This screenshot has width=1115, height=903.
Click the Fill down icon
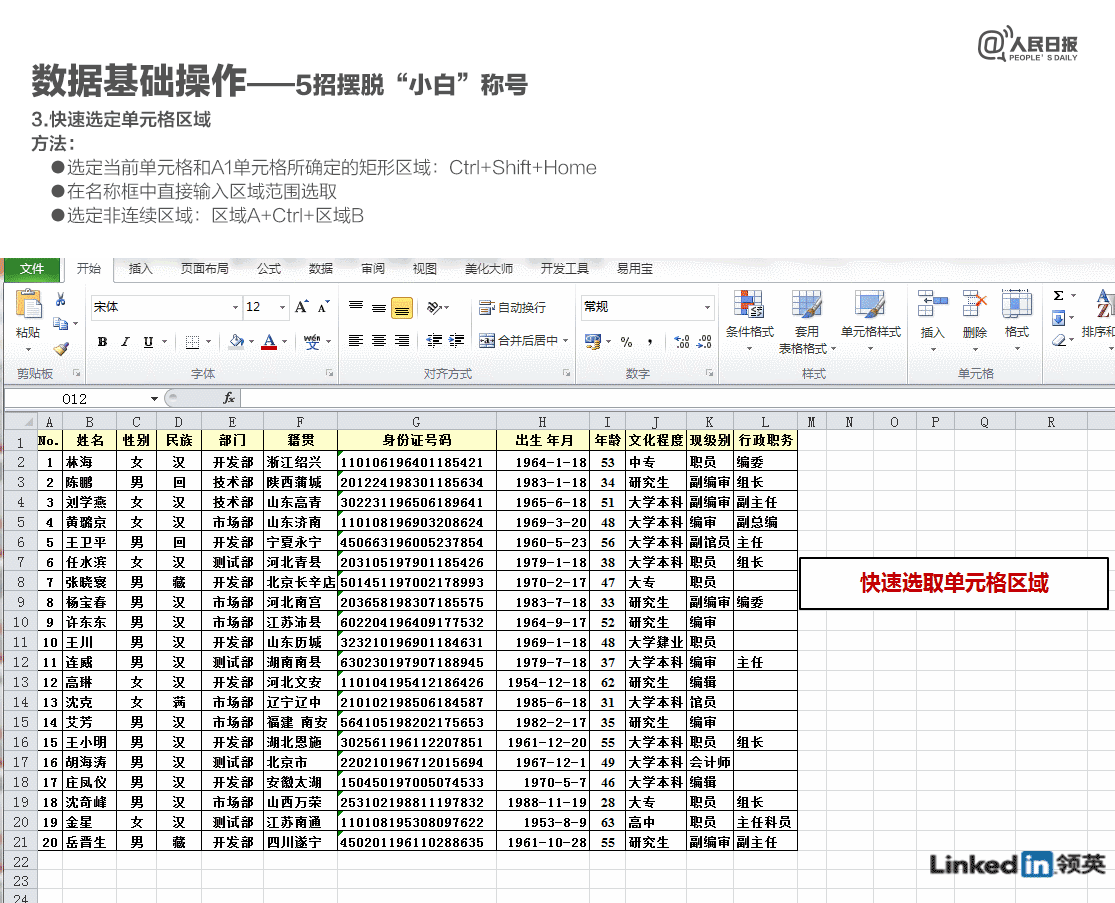tap(1059, 318)
